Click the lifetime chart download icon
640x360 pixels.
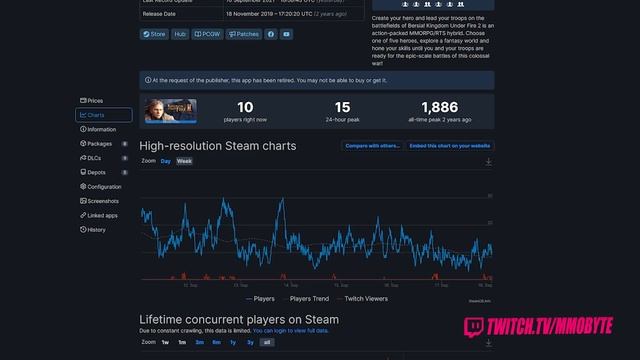coord(488,343)
